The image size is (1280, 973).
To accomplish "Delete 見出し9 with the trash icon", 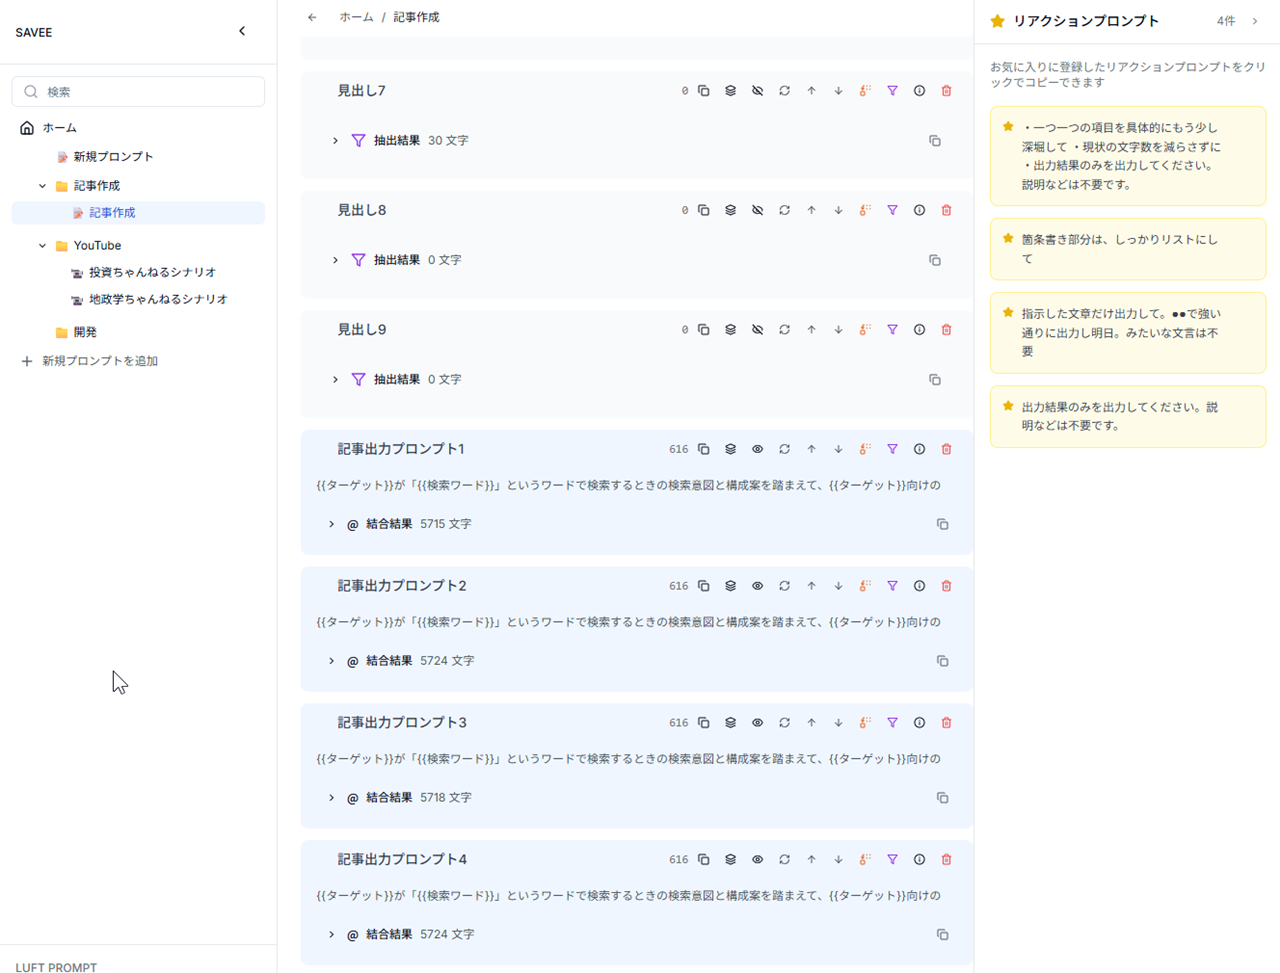I will tap(947, 330).
